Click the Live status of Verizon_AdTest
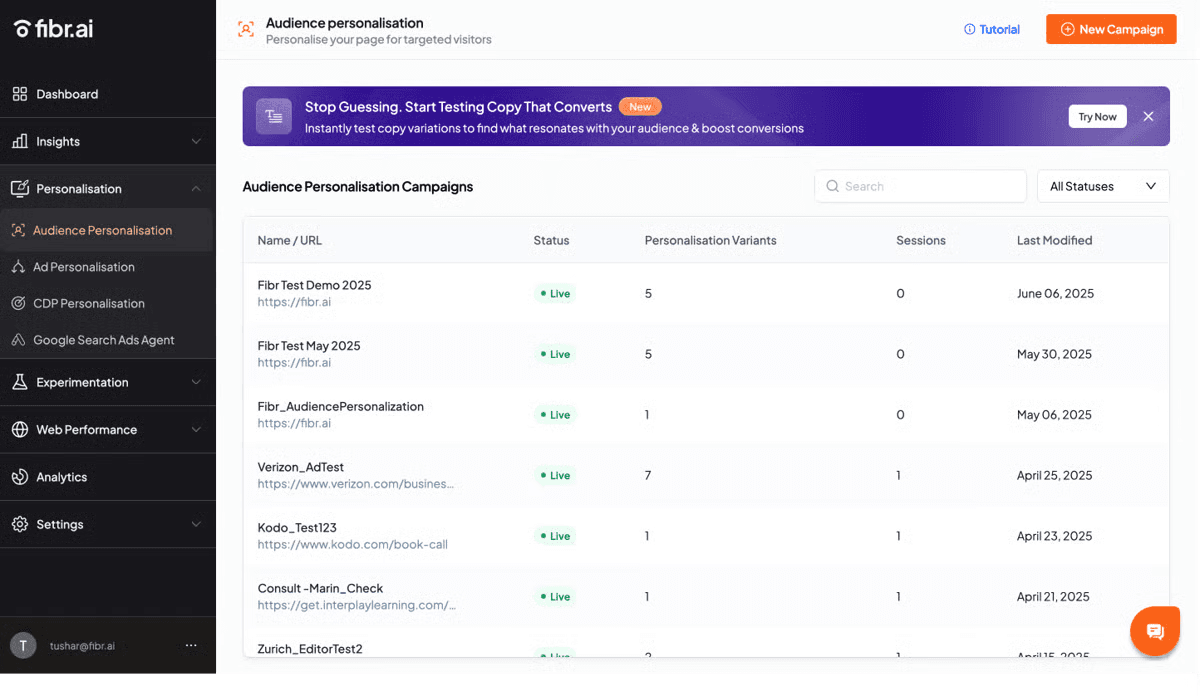The image size is (1200, 696). tap(555, 475)
